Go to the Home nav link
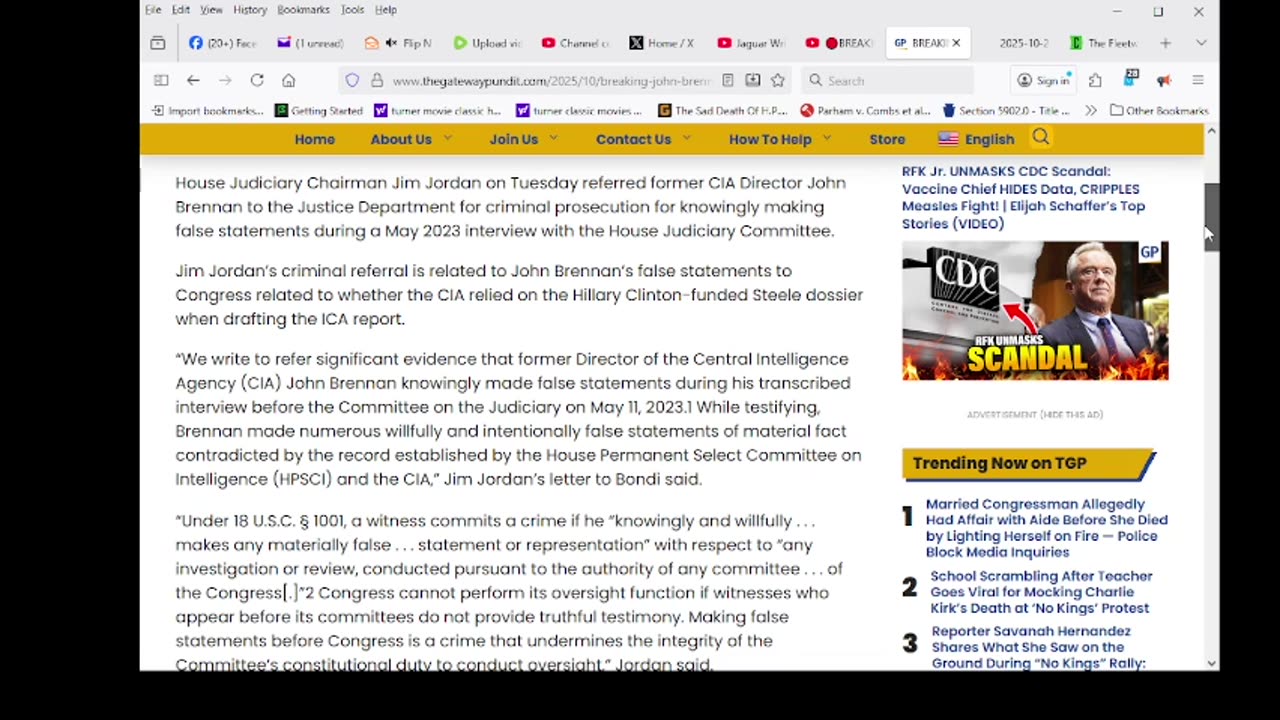This screenshot has height=720, width=1280. pyautogui.click(x=315, y=139)
